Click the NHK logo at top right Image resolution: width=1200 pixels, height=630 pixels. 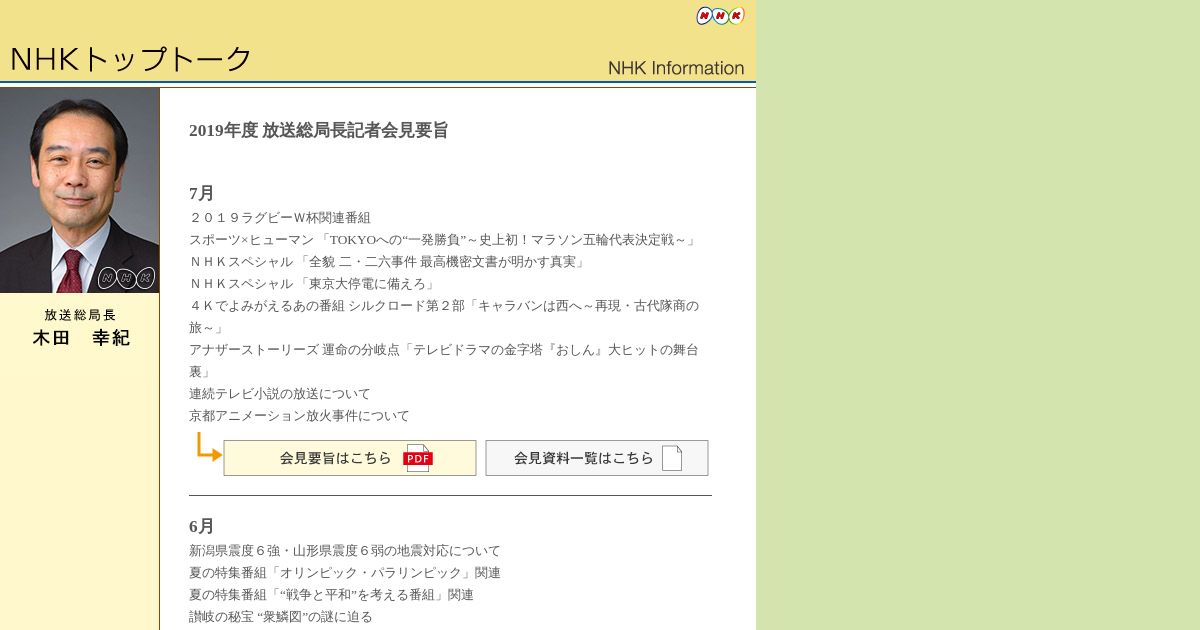tap(720, 15)
